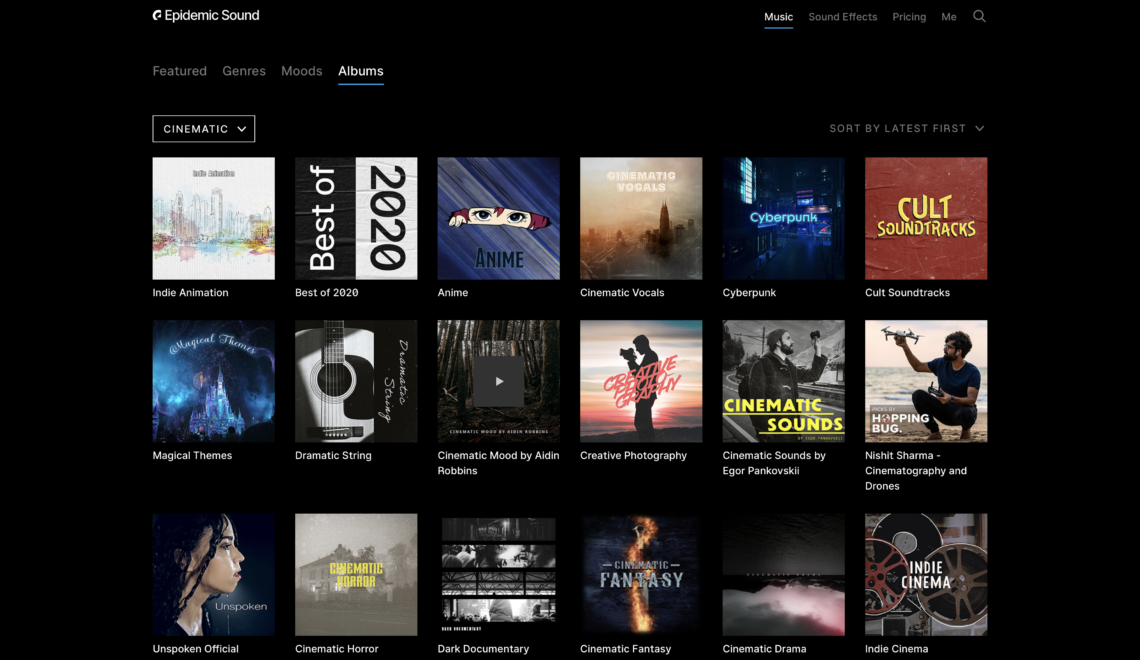1140x660 pixels.
Task: Open the Me account menu
Action: pos(948,17)
